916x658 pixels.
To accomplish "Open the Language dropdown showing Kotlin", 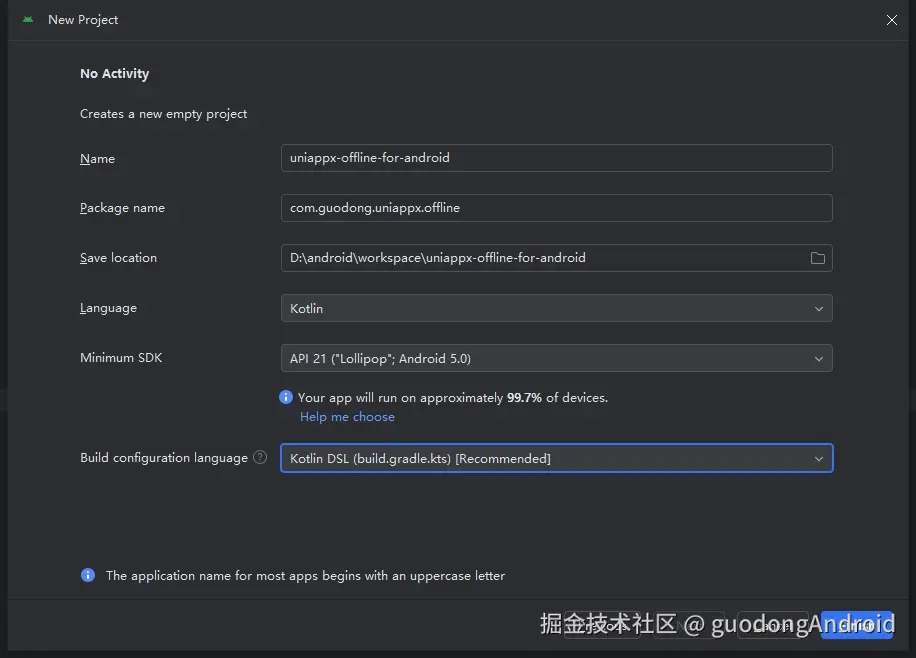I will 557,308.
